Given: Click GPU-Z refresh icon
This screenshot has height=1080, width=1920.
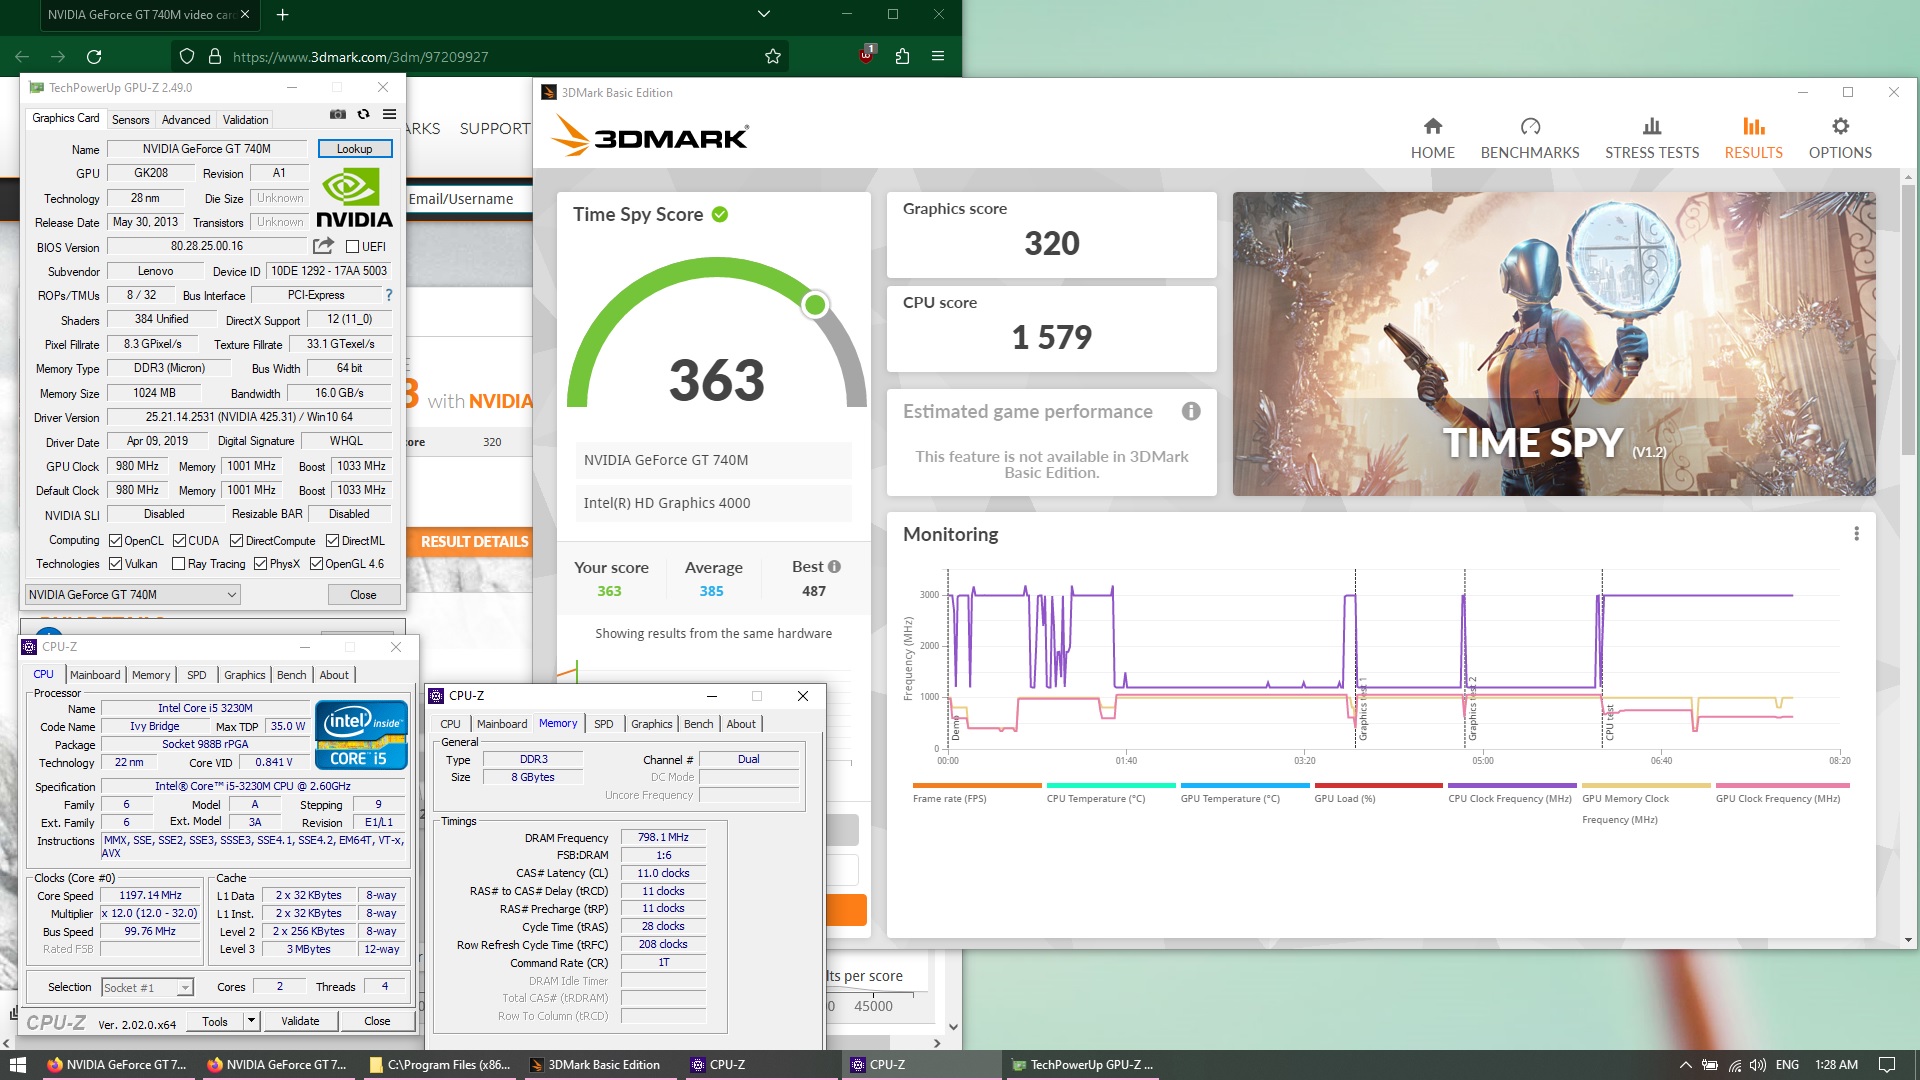Looking at the screenshot, I should tap(364, 114).
